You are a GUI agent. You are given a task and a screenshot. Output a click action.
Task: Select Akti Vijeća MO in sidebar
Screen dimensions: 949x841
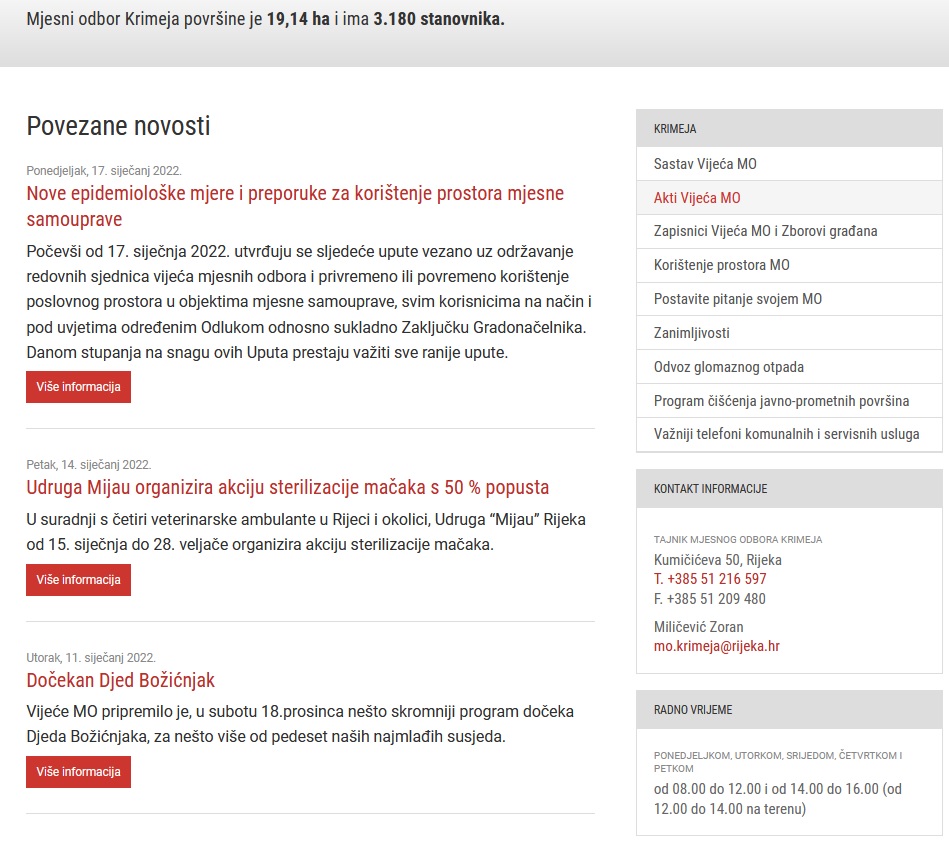(x=697, y=198)
